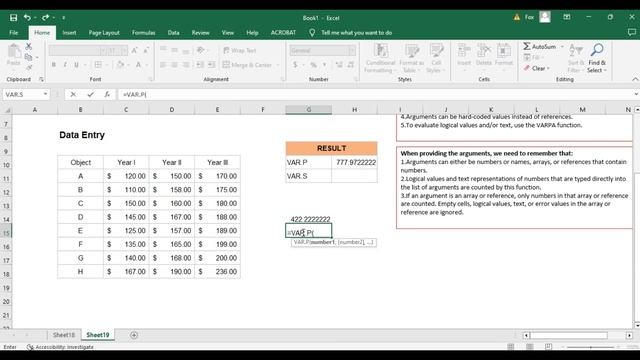Toggle Italic formatting

click(x=64, y=64)
